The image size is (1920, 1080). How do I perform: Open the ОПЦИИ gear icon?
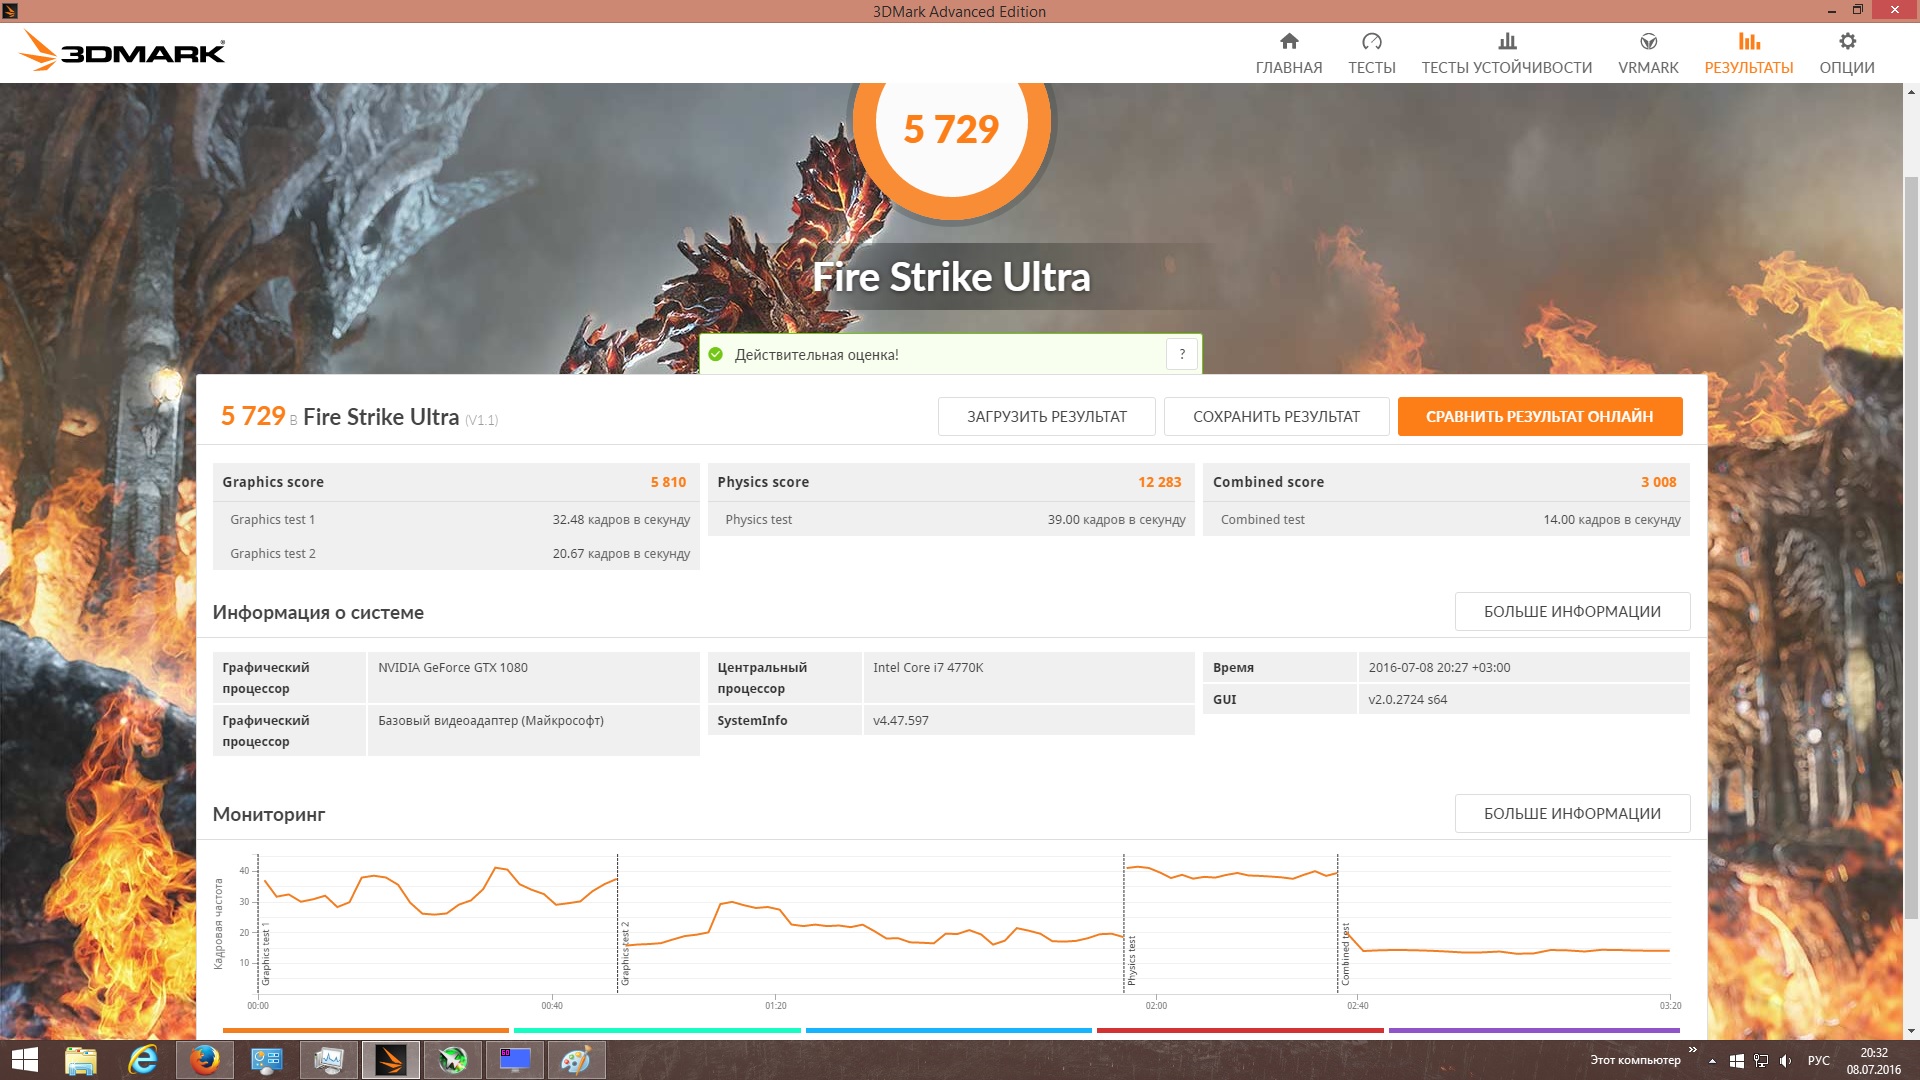pos(1847,42)
